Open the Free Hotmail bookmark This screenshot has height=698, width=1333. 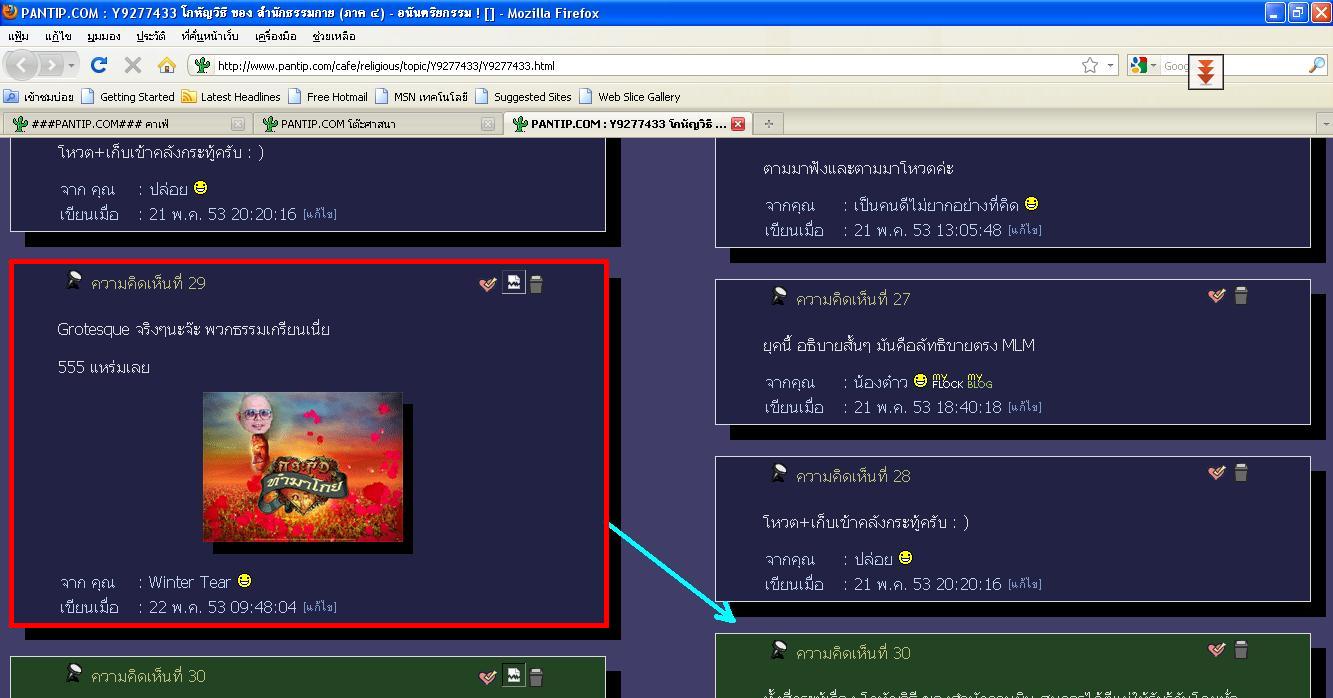coord(328,97)
